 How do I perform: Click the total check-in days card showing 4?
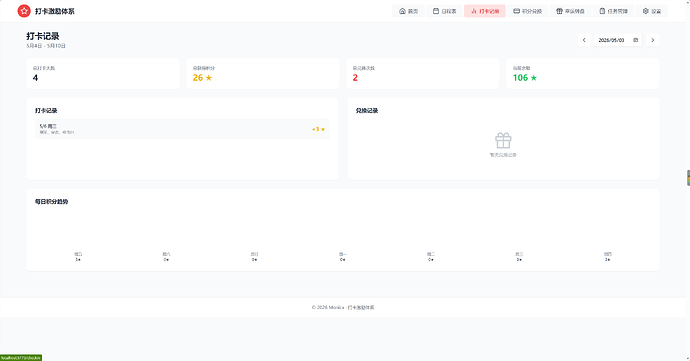[x=103, y=74]
